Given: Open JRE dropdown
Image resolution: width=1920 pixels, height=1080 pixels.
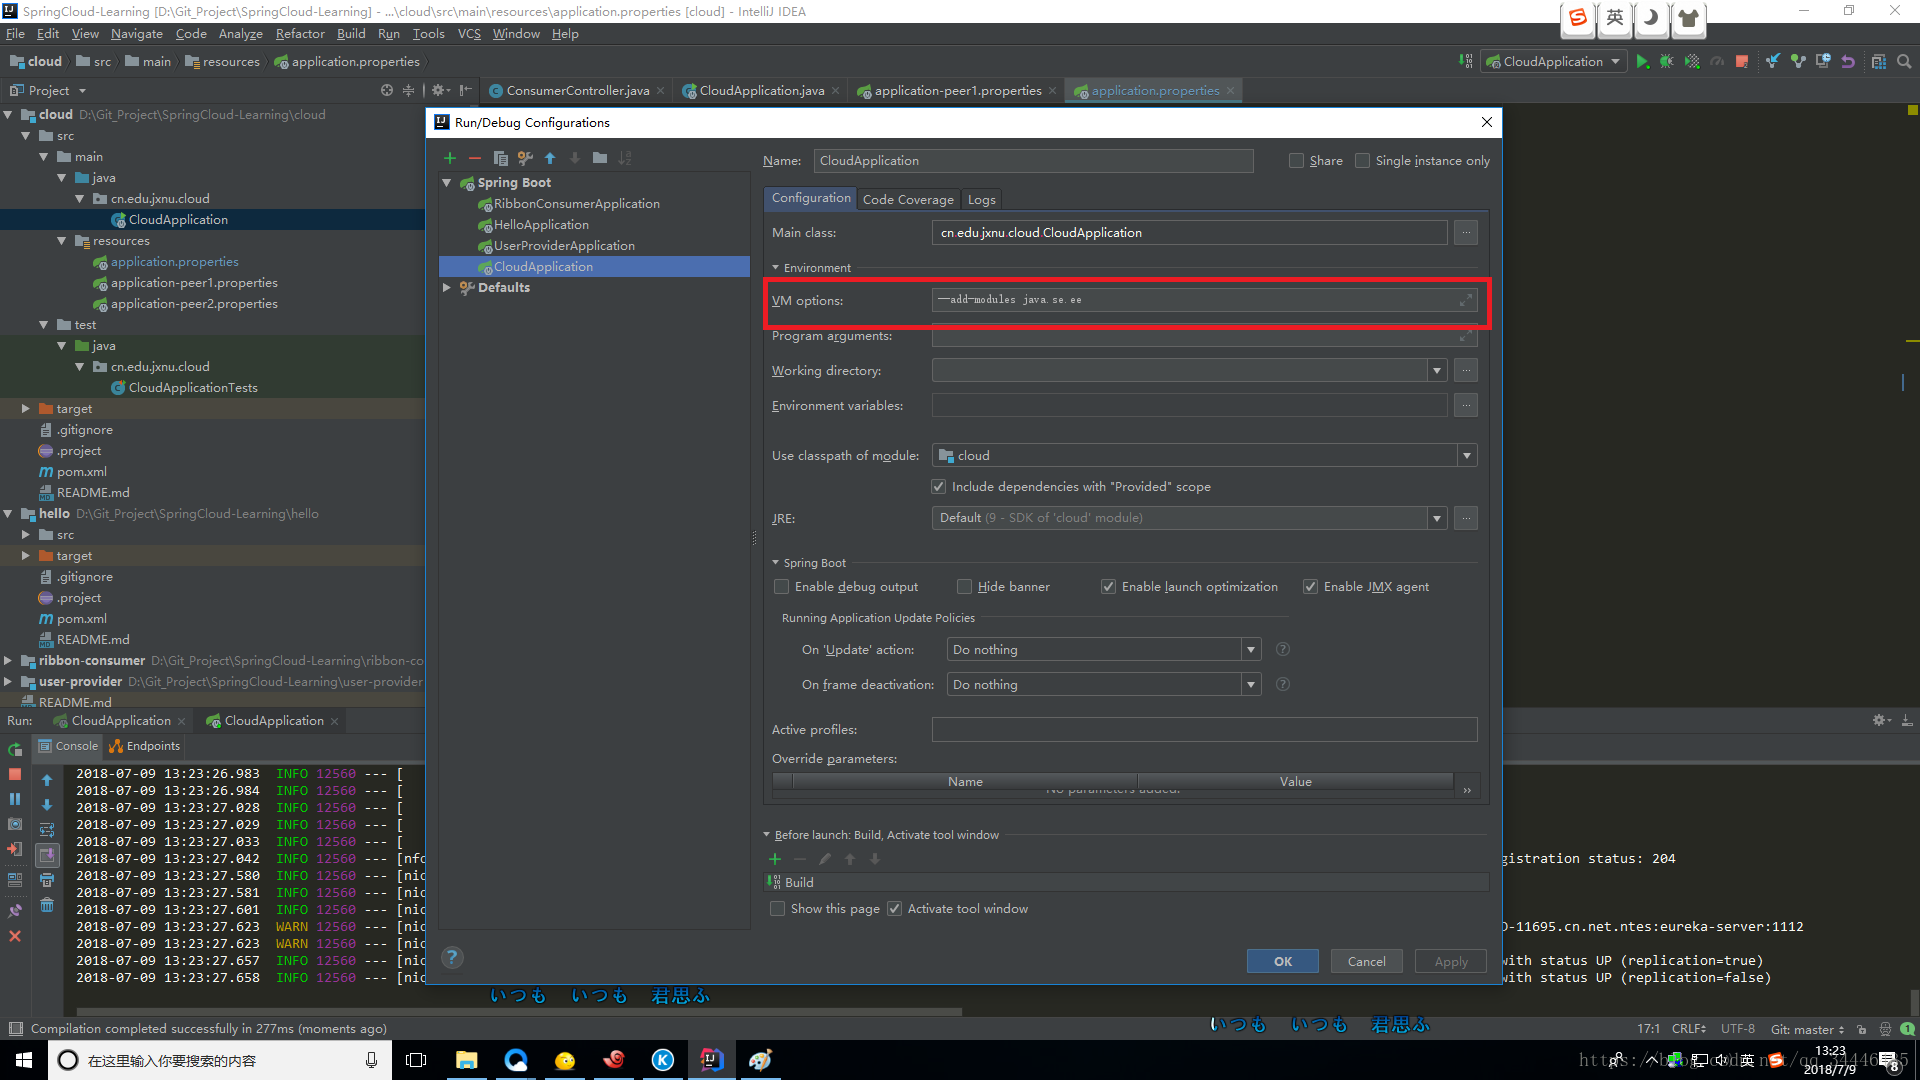Looking at the screenshot, I should 1437,519.
